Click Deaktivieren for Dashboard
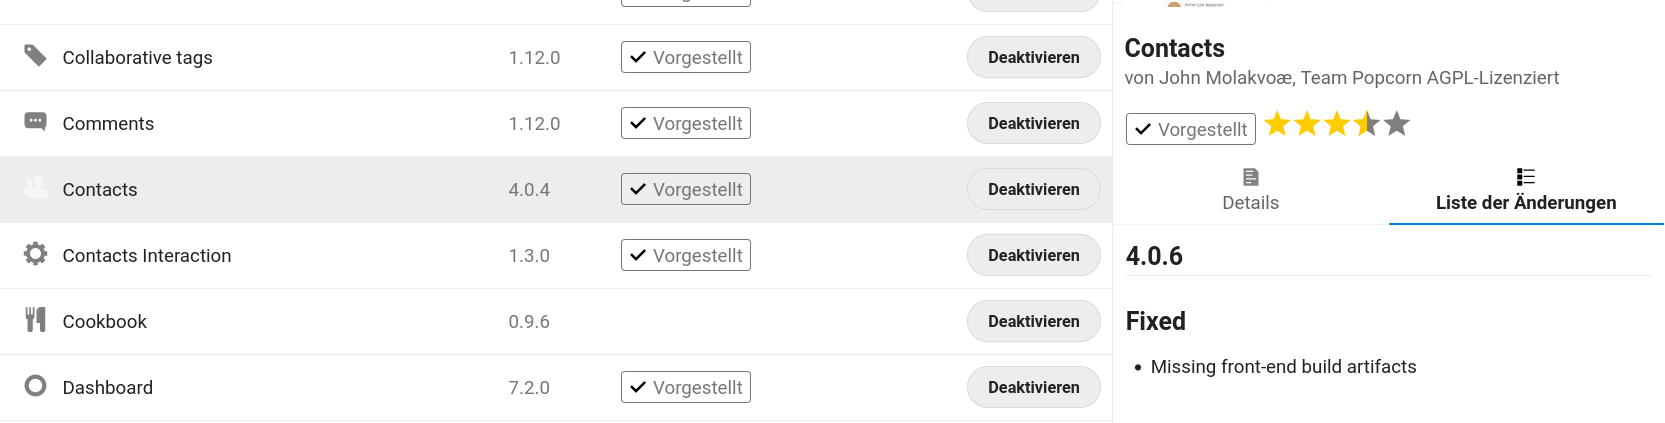 (1033, 388)
